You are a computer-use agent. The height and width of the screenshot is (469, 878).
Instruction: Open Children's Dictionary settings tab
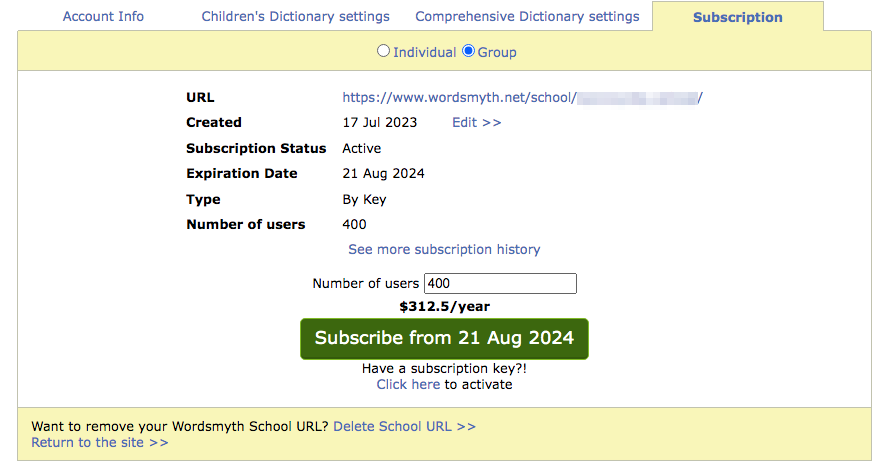[x=295, y=17]
